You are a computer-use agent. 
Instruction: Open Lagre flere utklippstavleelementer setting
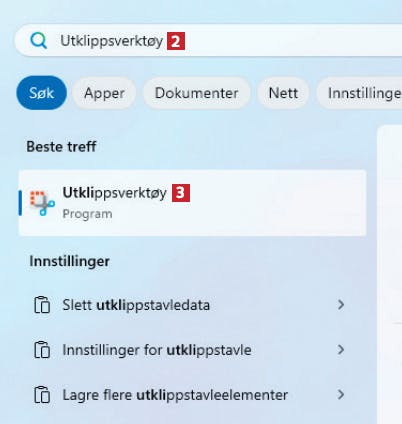point(190,395)
